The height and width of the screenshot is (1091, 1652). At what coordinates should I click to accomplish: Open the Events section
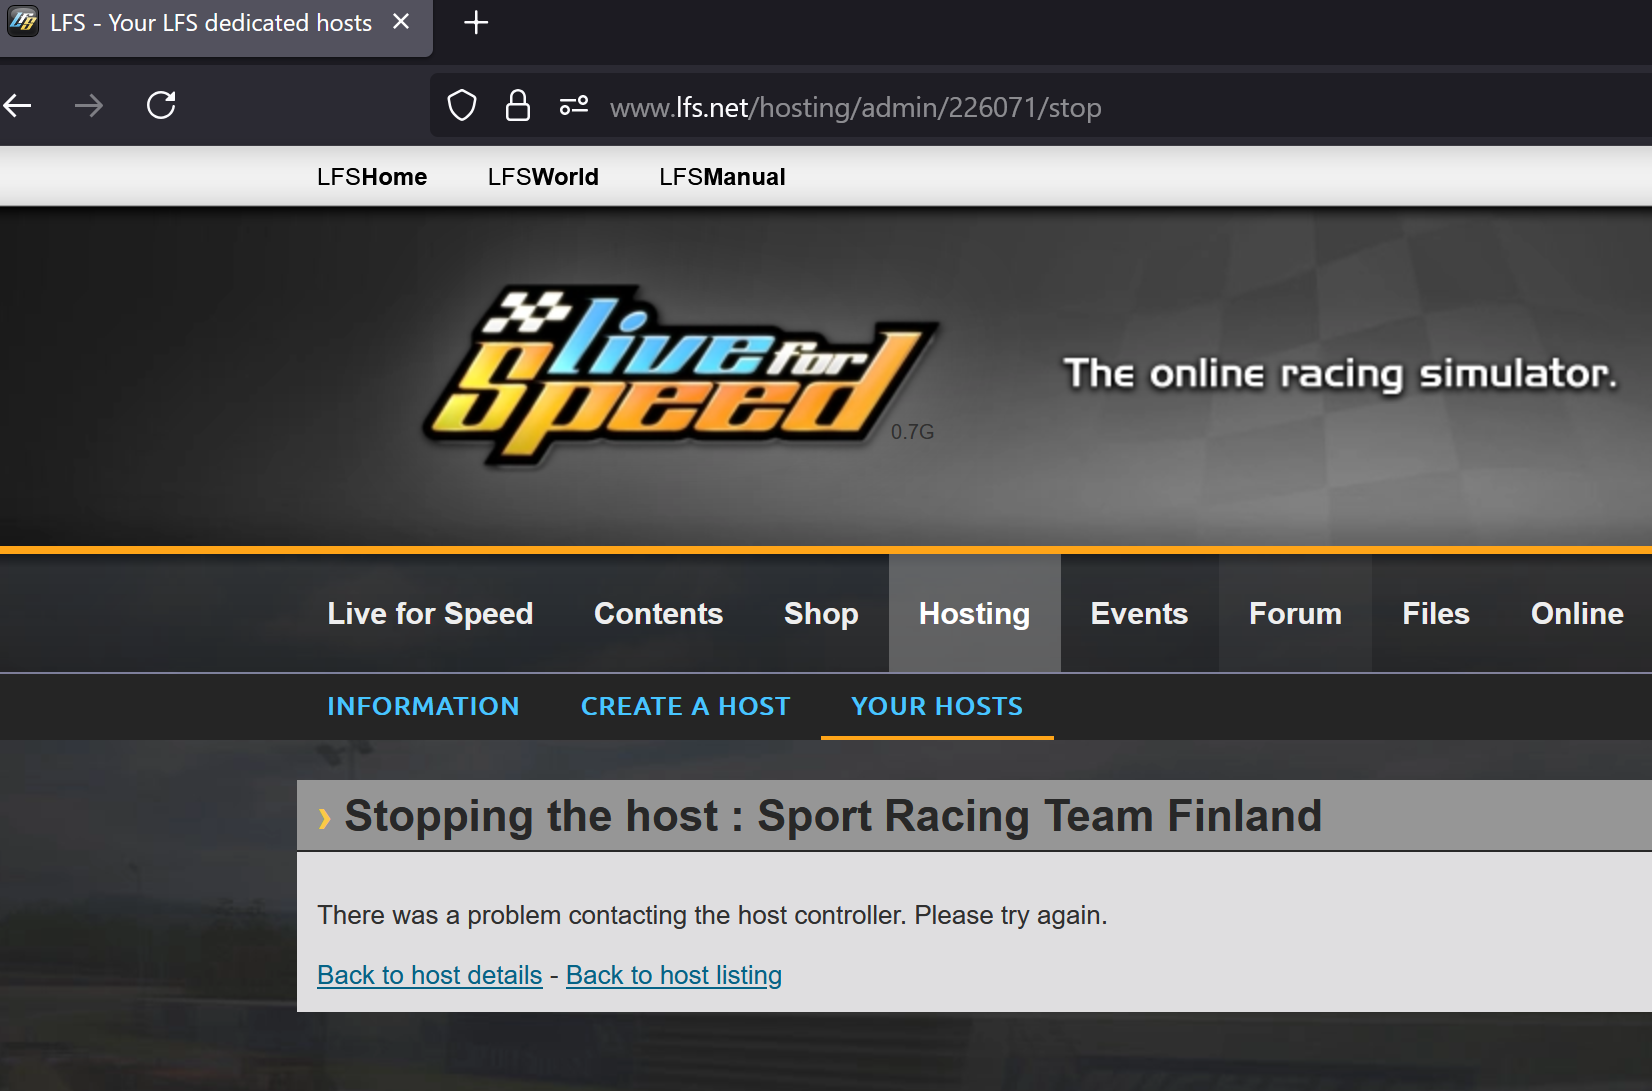[1139, 613]
